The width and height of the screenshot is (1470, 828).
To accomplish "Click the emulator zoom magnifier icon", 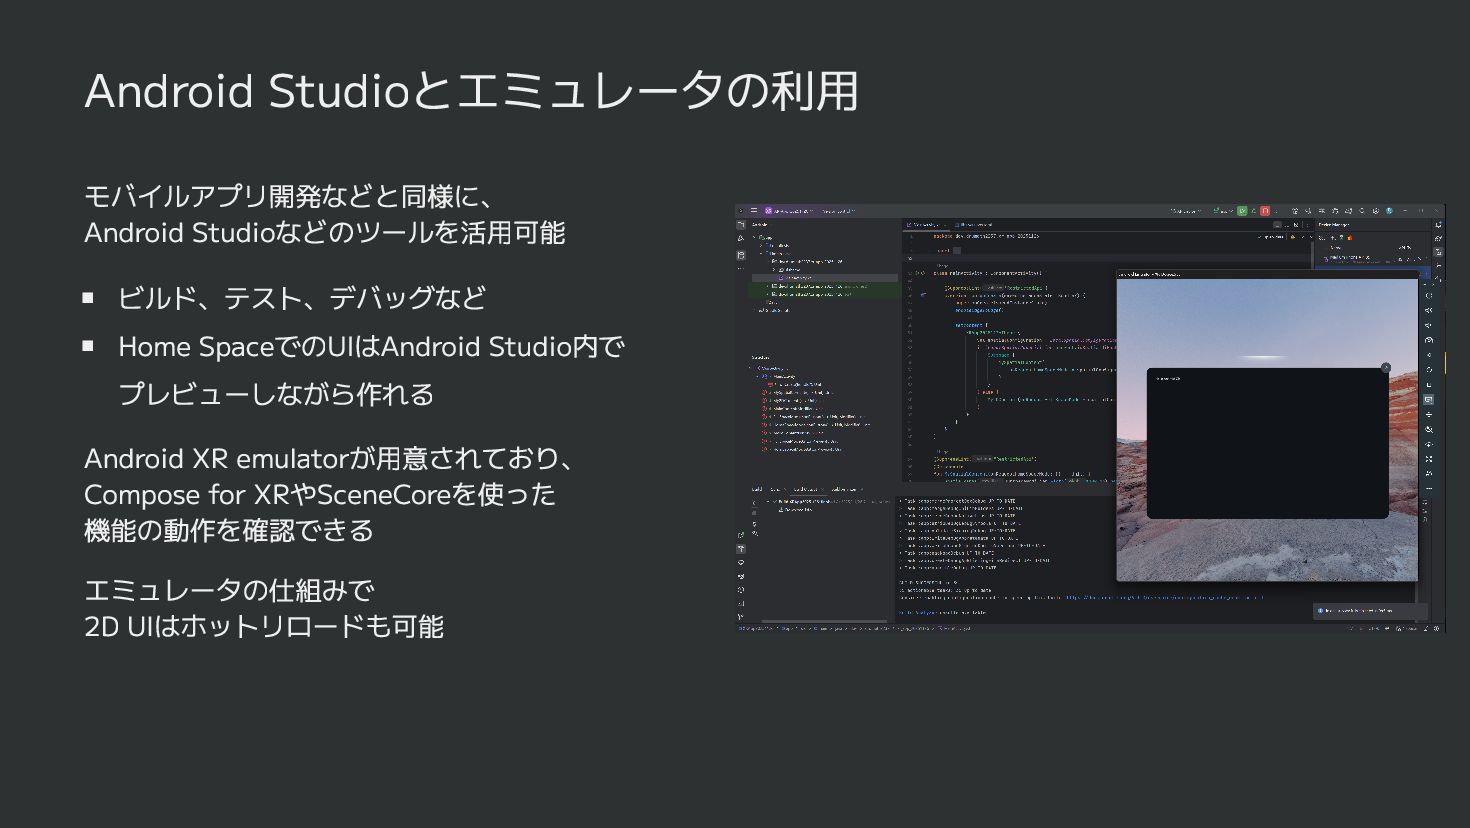I will 1429,429.
